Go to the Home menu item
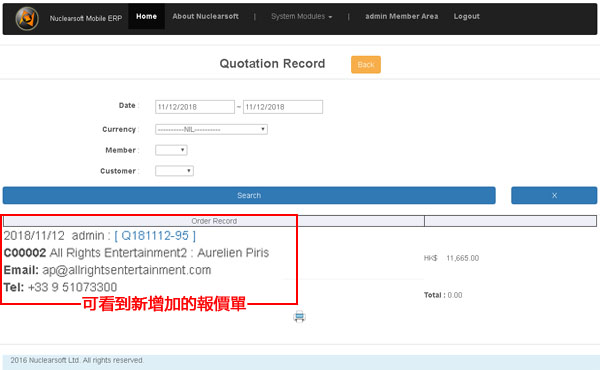The image size is (600, 370). click(x=146, y=16)
